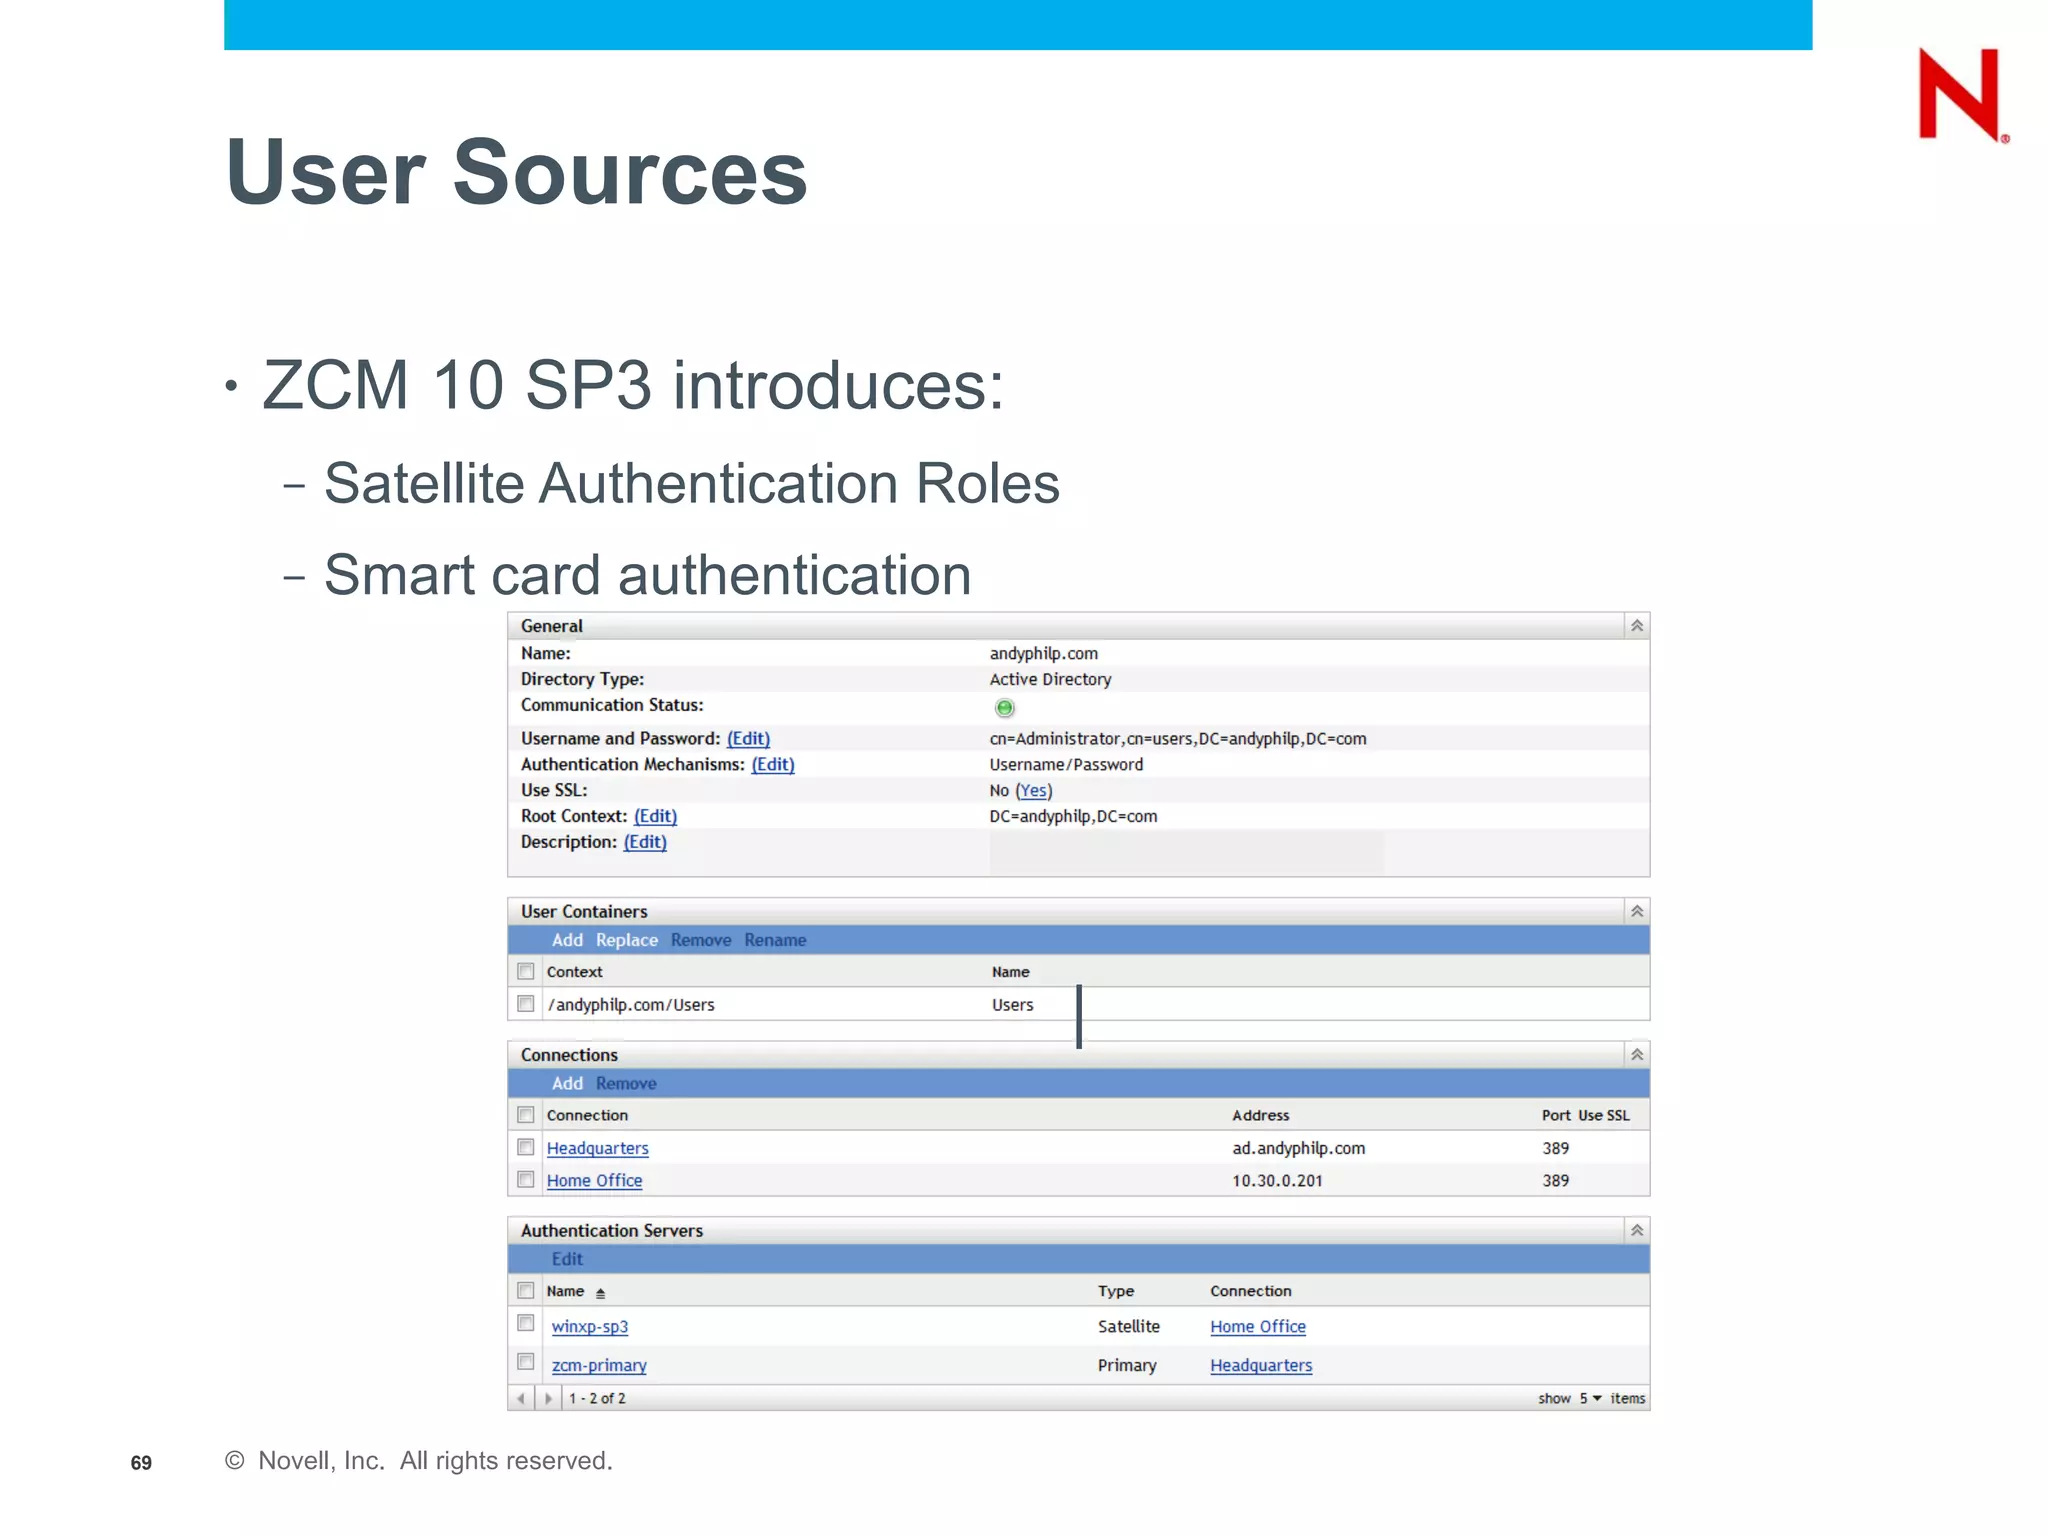This screenshot has width=2048, height=1536.
Task: Click the green Communication Status indicator
Action: [1005, 708]
